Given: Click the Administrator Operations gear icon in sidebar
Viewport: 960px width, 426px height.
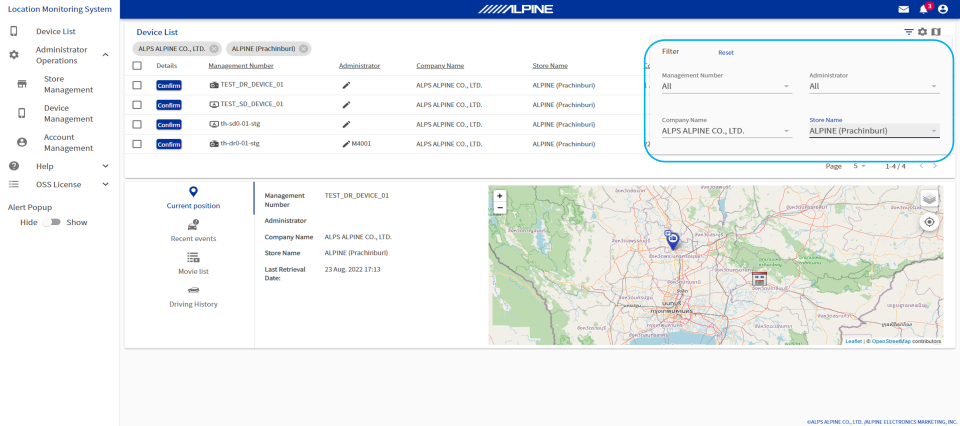Looking at the screenshot, I should pyautogui.click(x=13, y=55).
